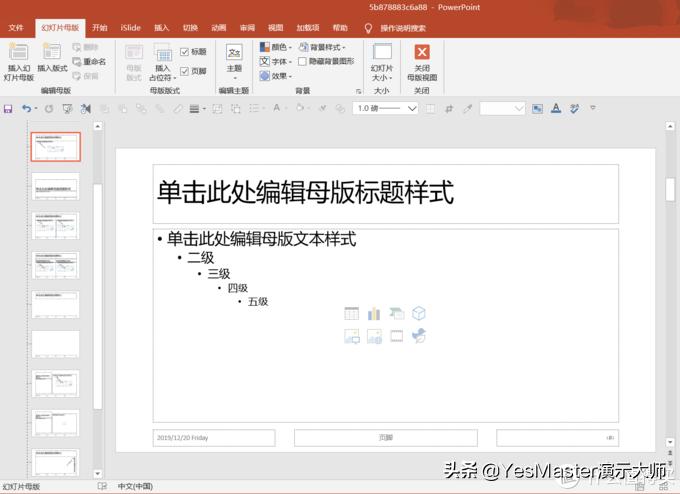Insert a table via the placeholder icon
This screenshot has width=680, height=494.
click(x=352, y=314)
